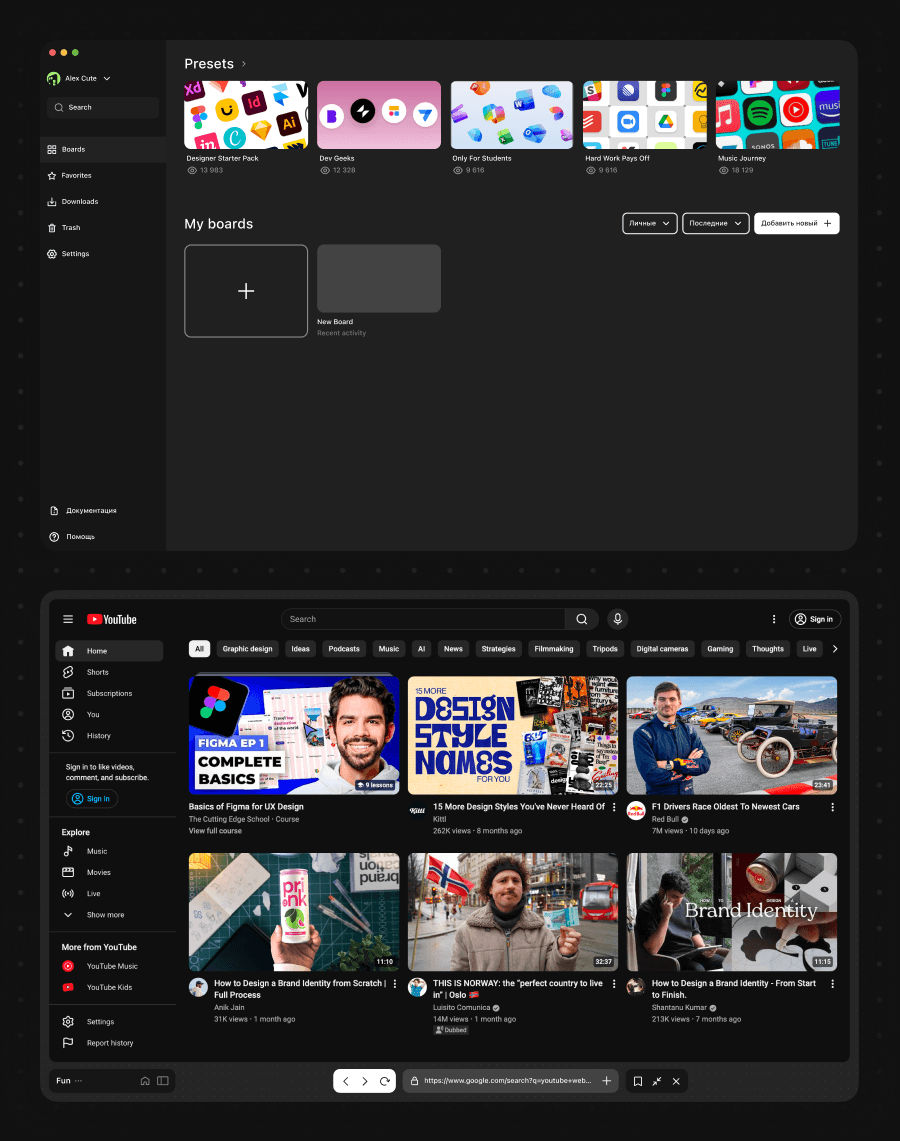Select the All filter chip
900x1141 pixels.
point(199,649)
